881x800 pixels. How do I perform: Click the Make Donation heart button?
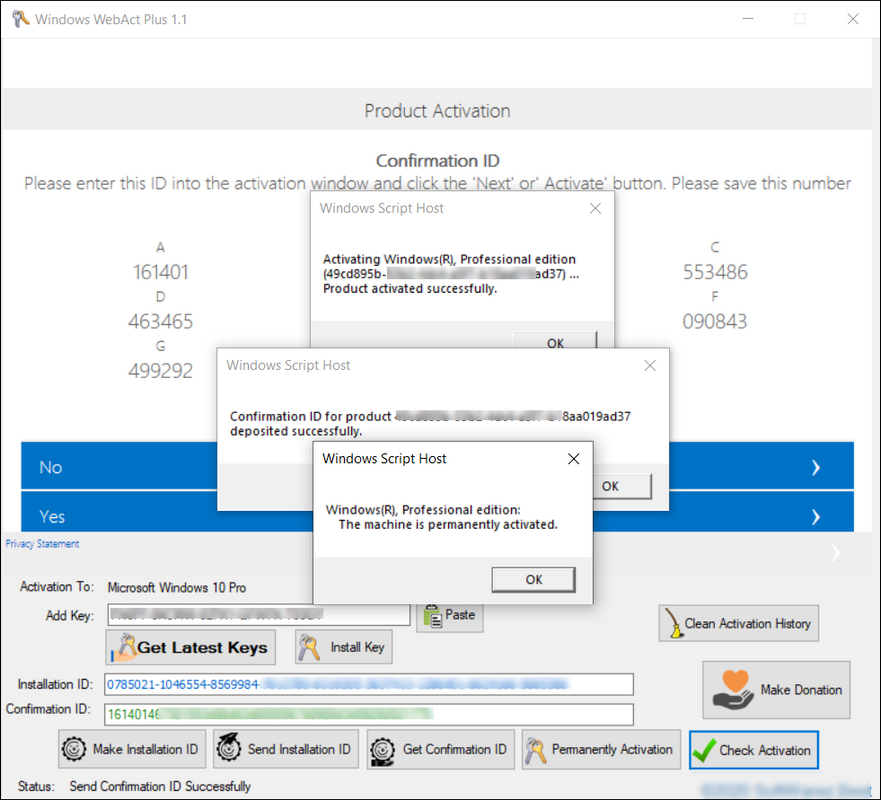[x=776, y=689]
